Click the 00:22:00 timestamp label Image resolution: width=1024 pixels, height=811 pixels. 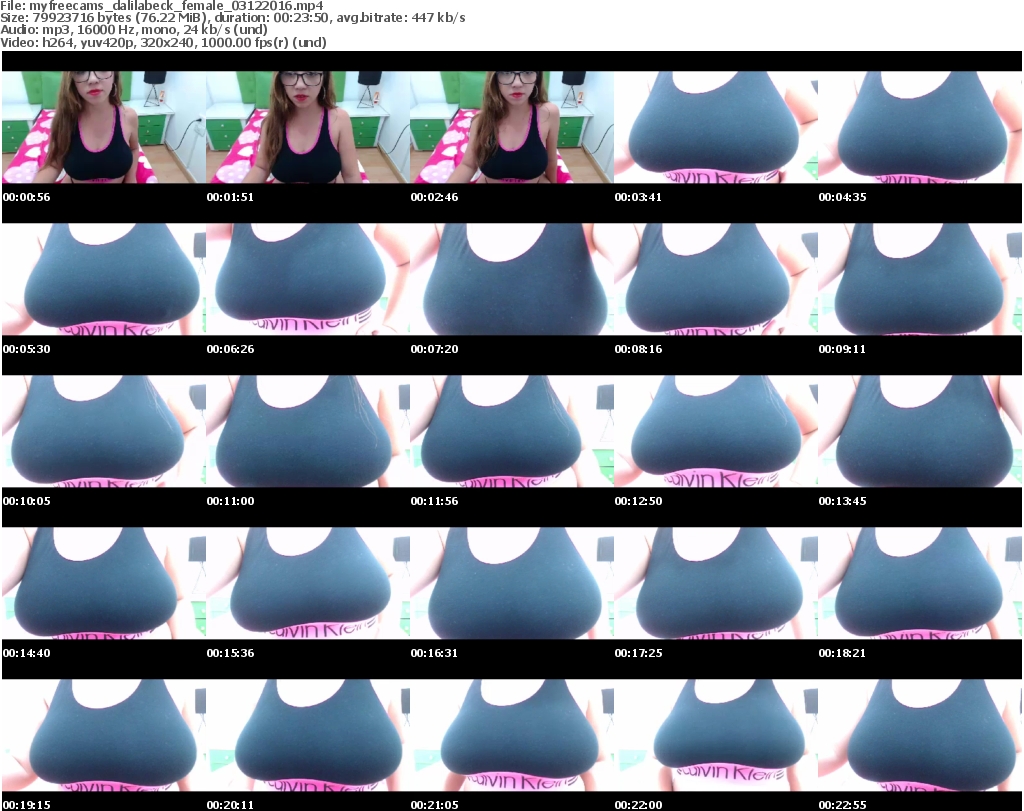(x=638, y=805)
